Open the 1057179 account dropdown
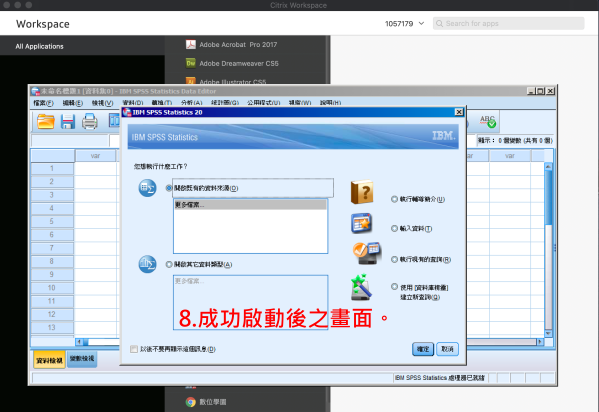Screen dimensions: 599x412 click(x=405, y=24)
